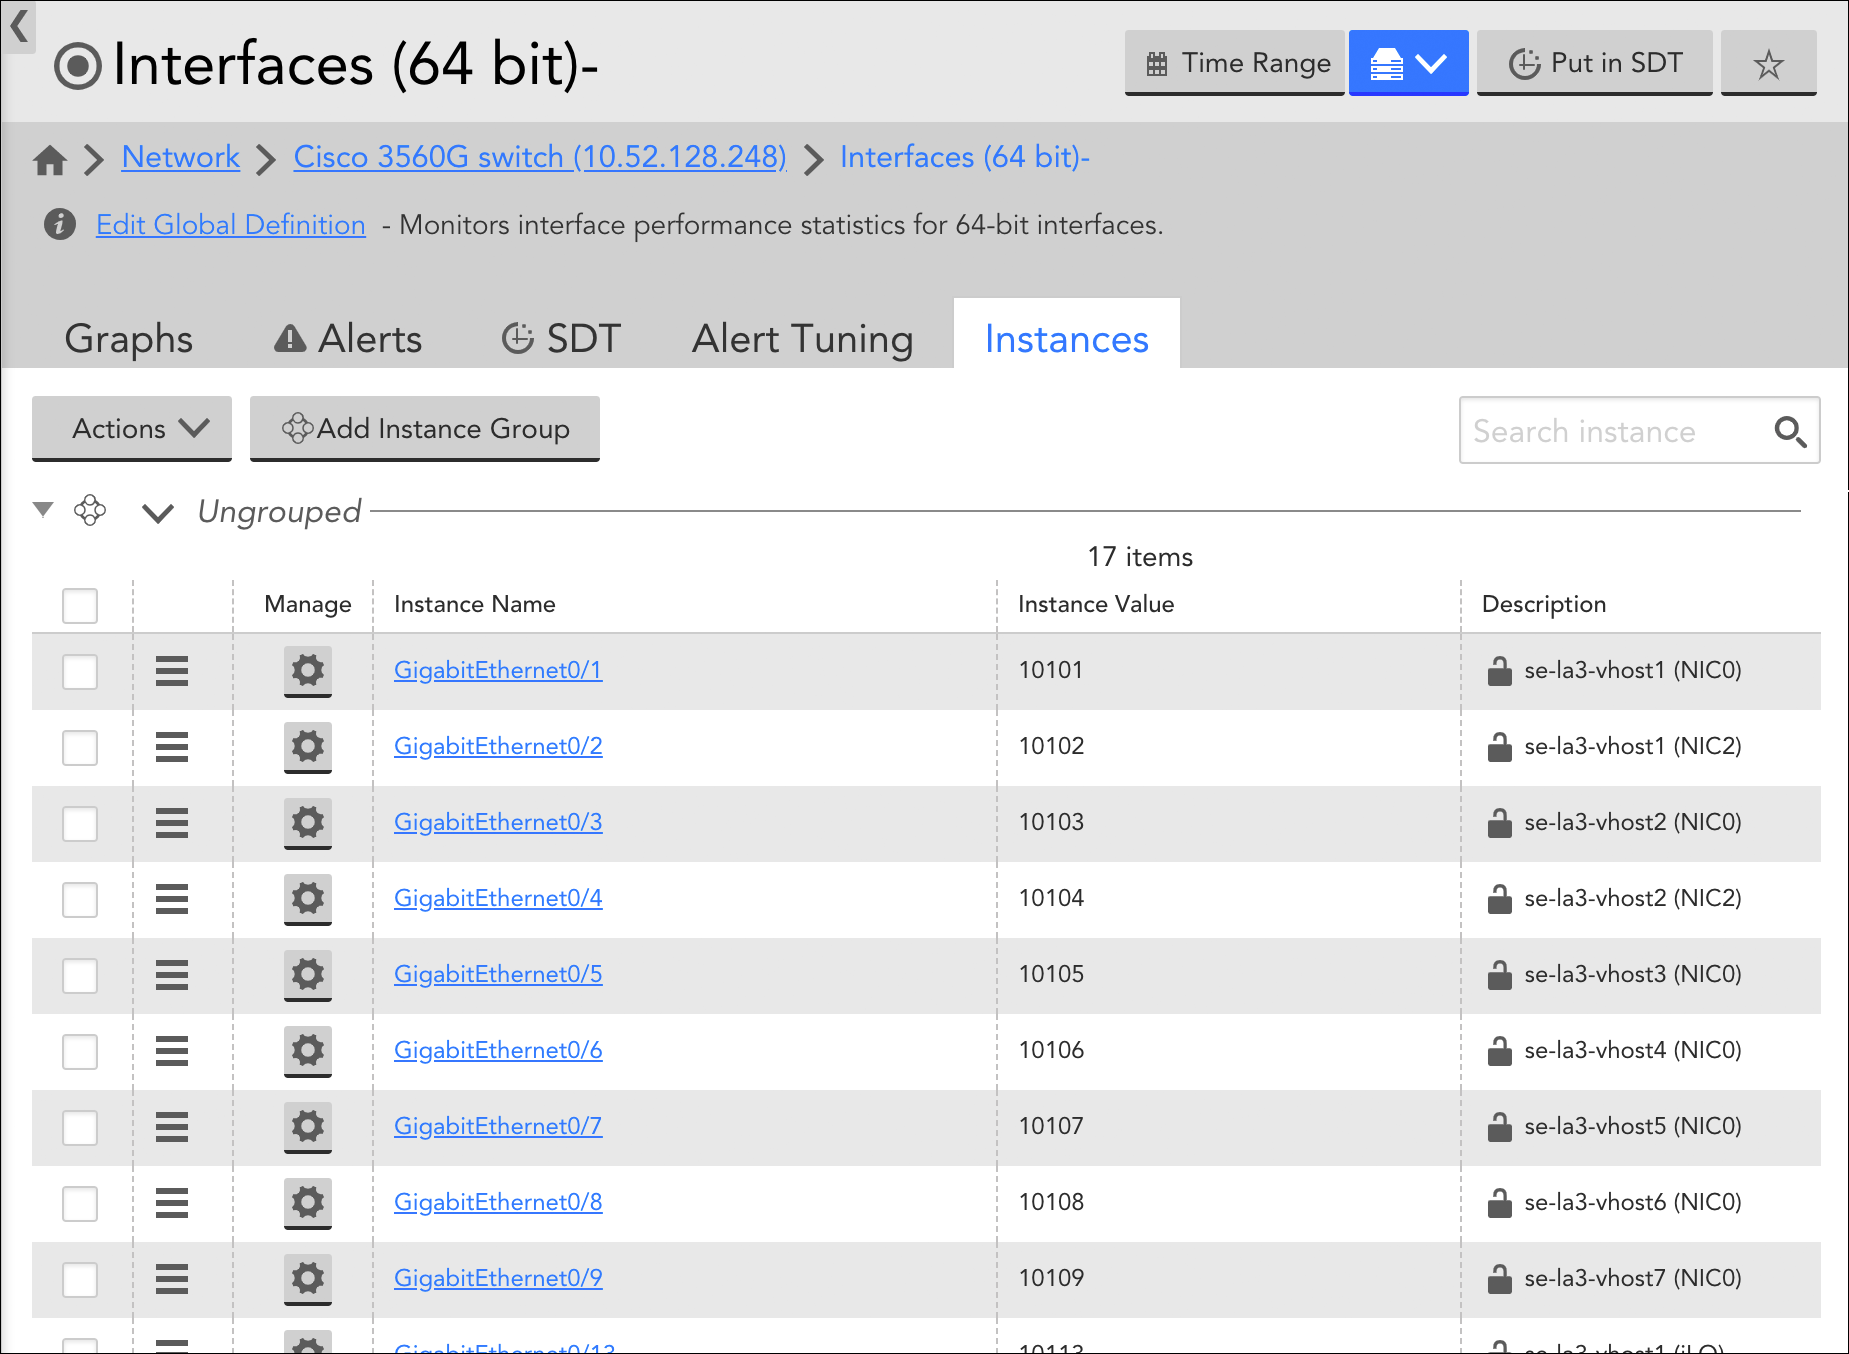Collapse the Ungrouped section chevron
The height and width of the screenshot is (1354, 1849).
(x=158, y=513)
